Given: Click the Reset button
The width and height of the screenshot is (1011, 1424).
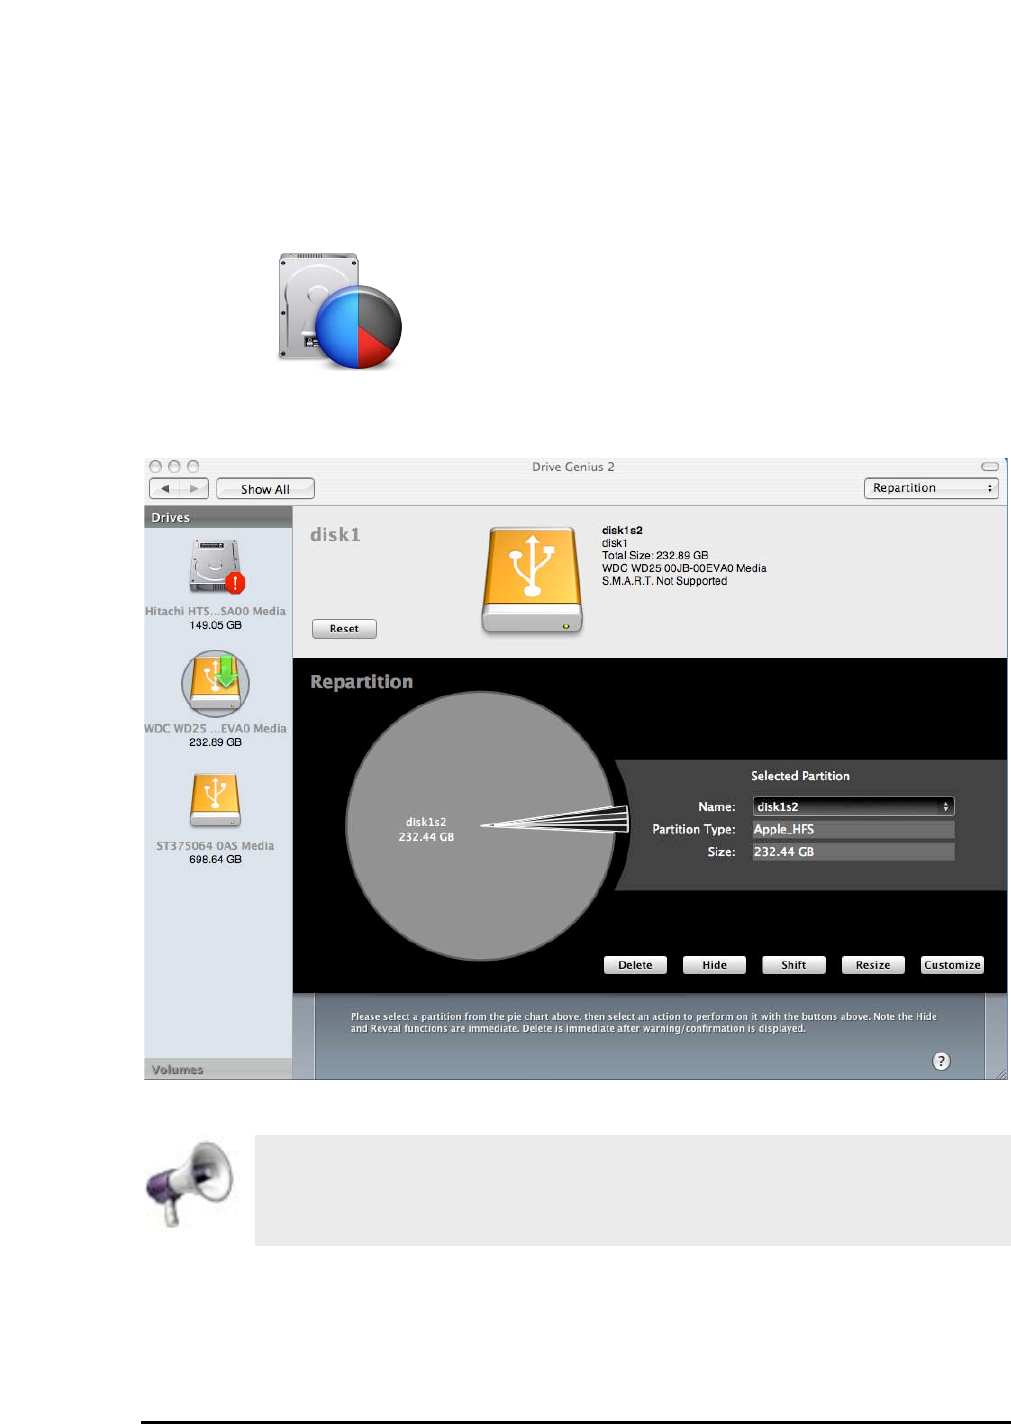Looking at the screenshot, I should [344, 629].
